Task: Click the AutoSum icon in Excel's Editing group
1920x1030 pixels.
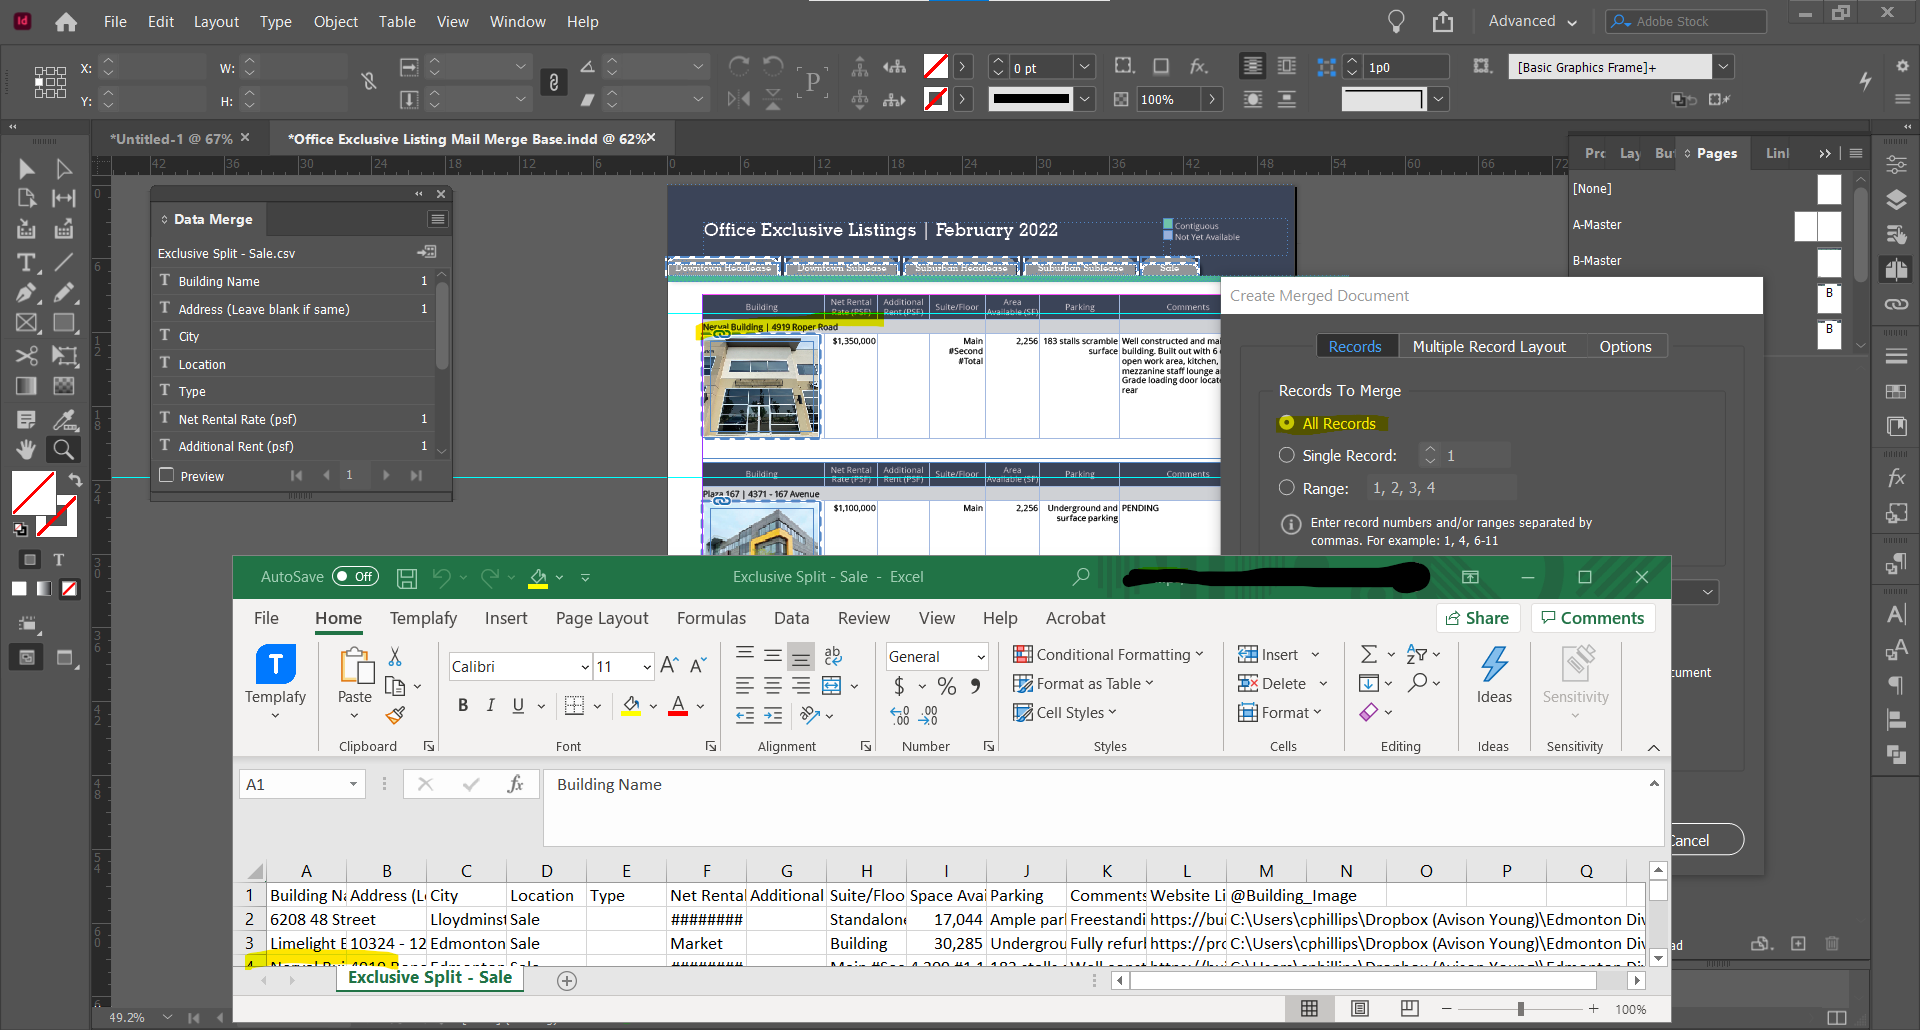Action: (x=1371, y=654)
